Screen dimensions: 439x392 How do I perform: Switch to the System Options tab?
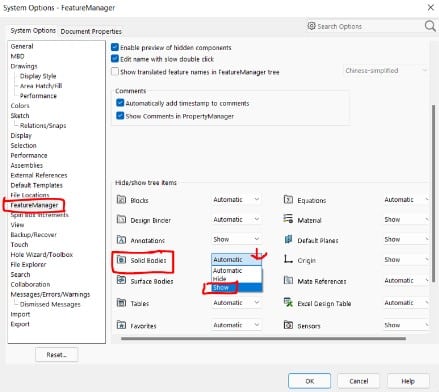33,31
